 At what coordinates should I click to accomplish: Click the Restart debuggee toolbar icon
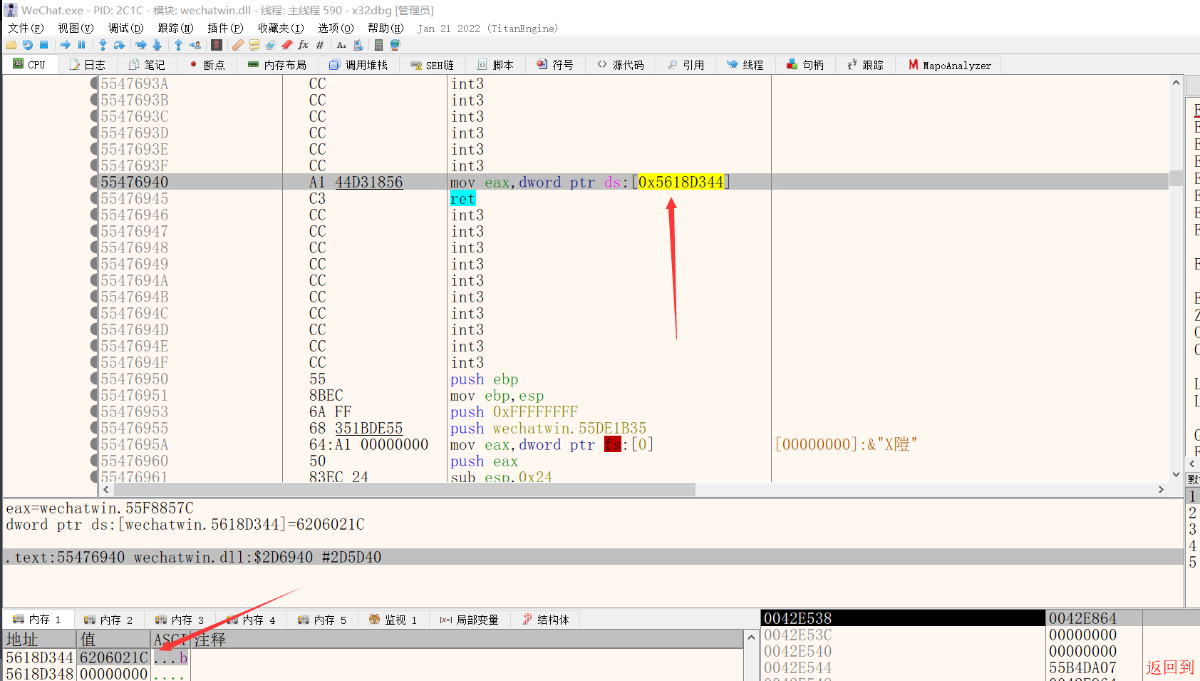pos(28,45)
